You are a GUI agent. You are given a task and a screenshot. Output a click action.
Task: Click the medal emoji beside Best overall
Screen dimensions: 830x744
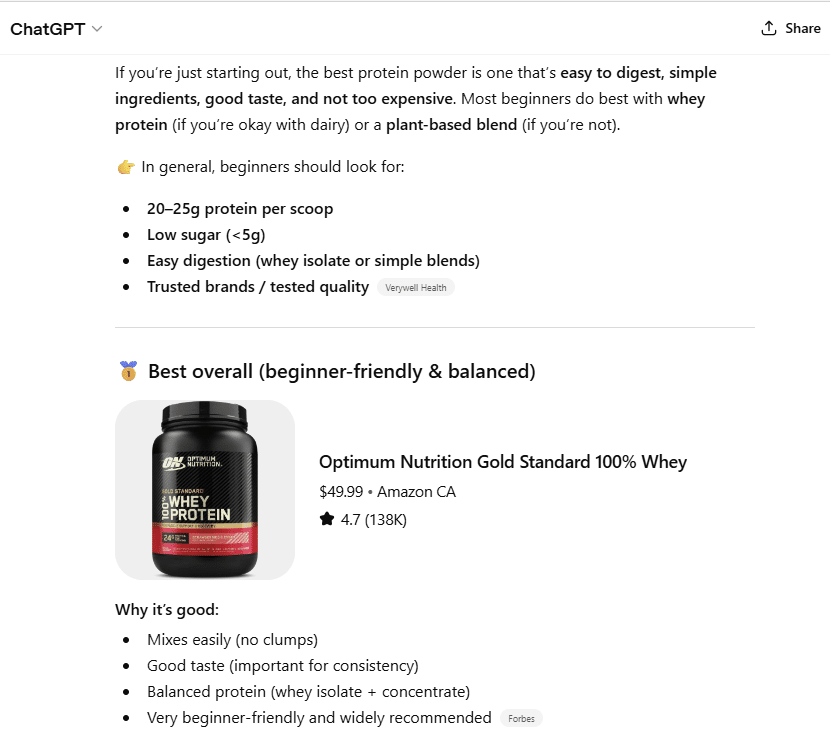127,370
